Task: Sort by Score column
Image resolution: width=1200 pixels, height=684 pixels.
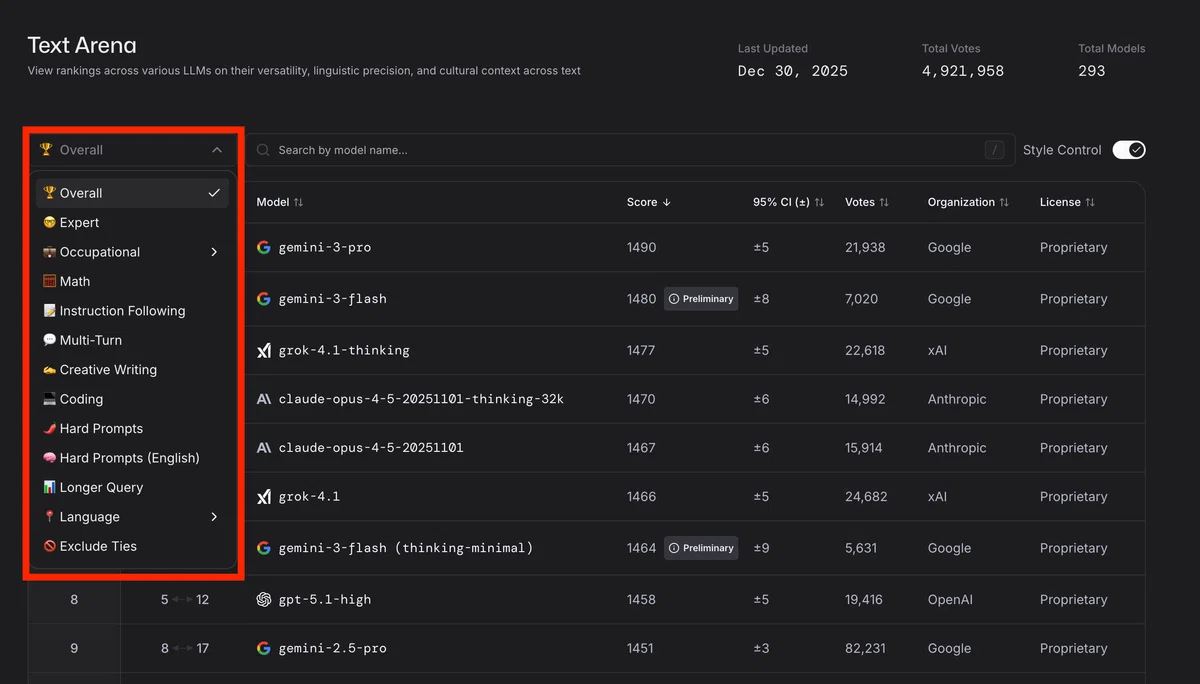Action: (x=649, y=202)
